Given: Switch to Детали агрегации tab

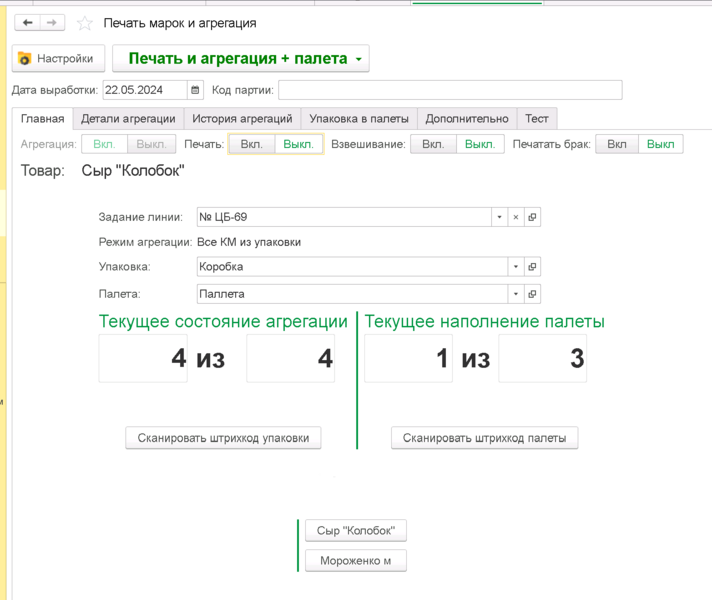Looking at the screenshot, I should point(128,119).
